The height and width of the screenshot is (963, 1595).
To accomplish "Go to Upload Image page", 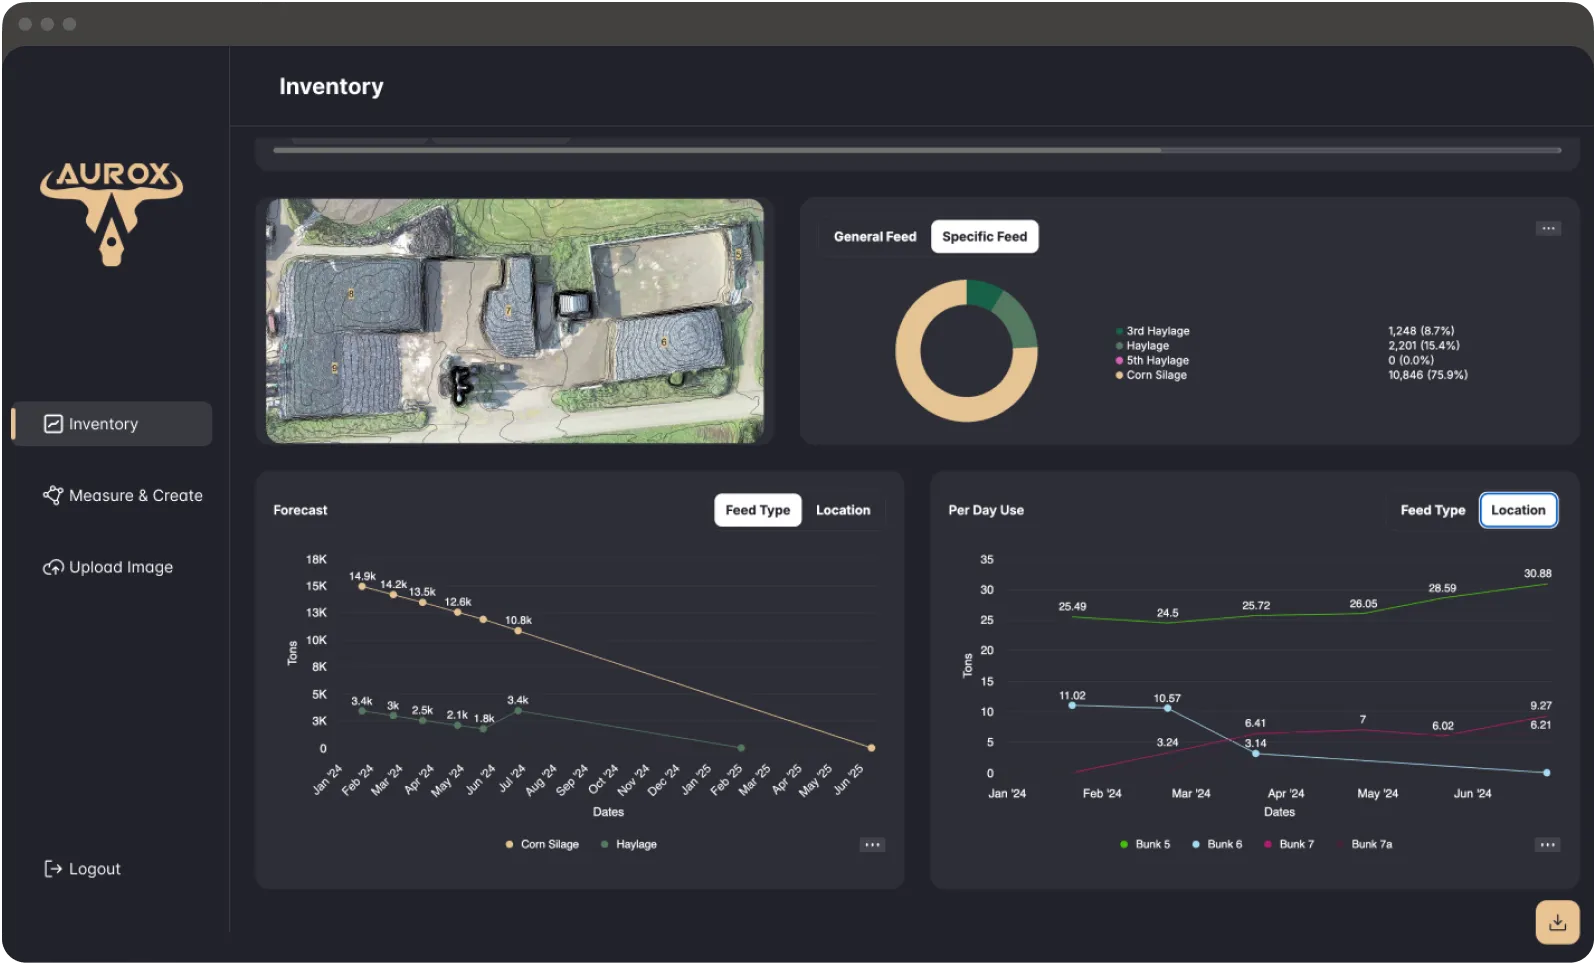I will click(108, 567).
